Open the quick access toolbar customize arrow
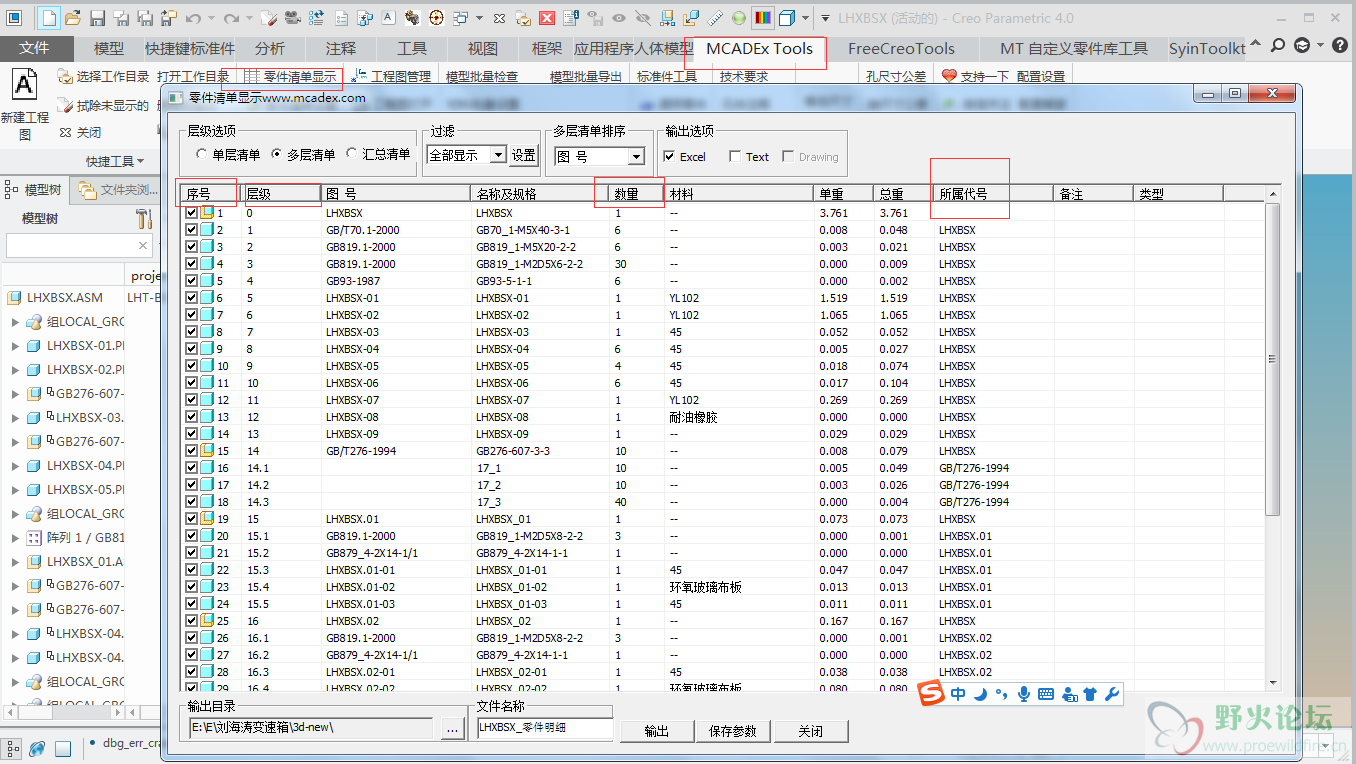Image resolution: width=1356 pixels, height=764 pixels. 824,18
